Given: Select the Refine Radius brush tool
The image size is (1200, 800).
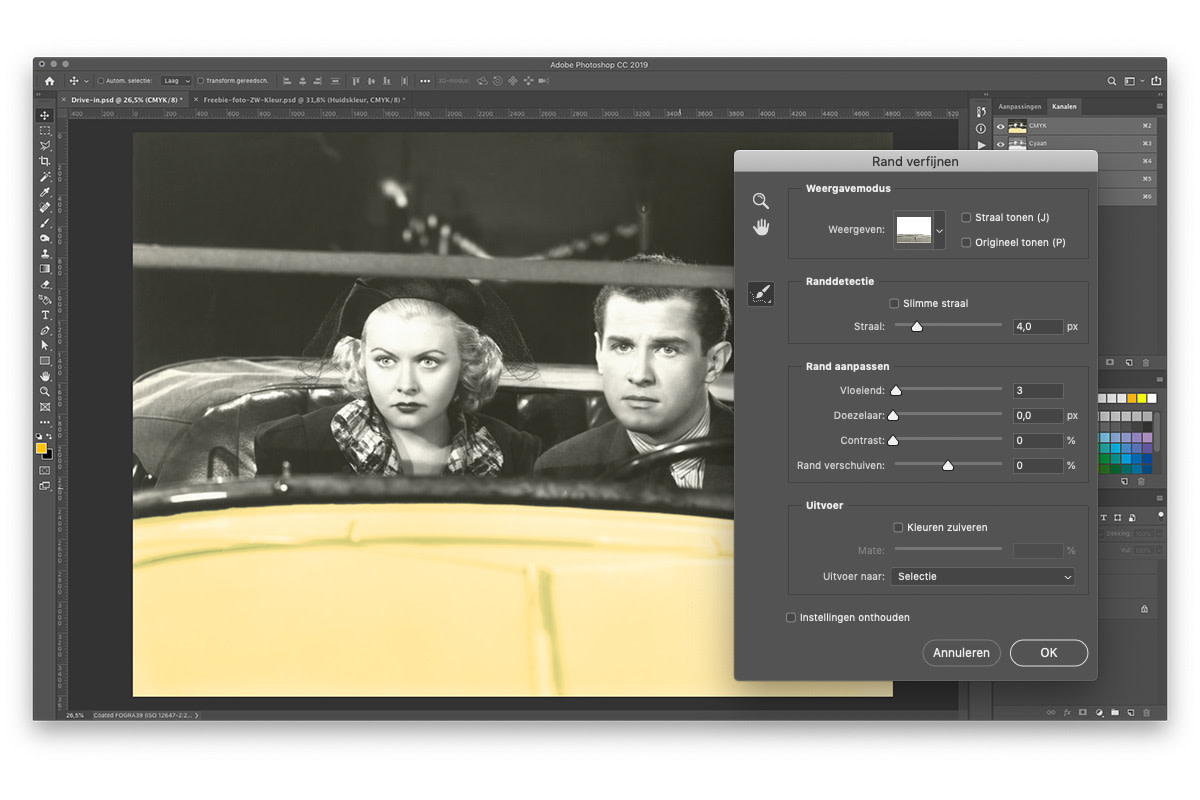Looking at the screenshot, I should pos(760,294).
